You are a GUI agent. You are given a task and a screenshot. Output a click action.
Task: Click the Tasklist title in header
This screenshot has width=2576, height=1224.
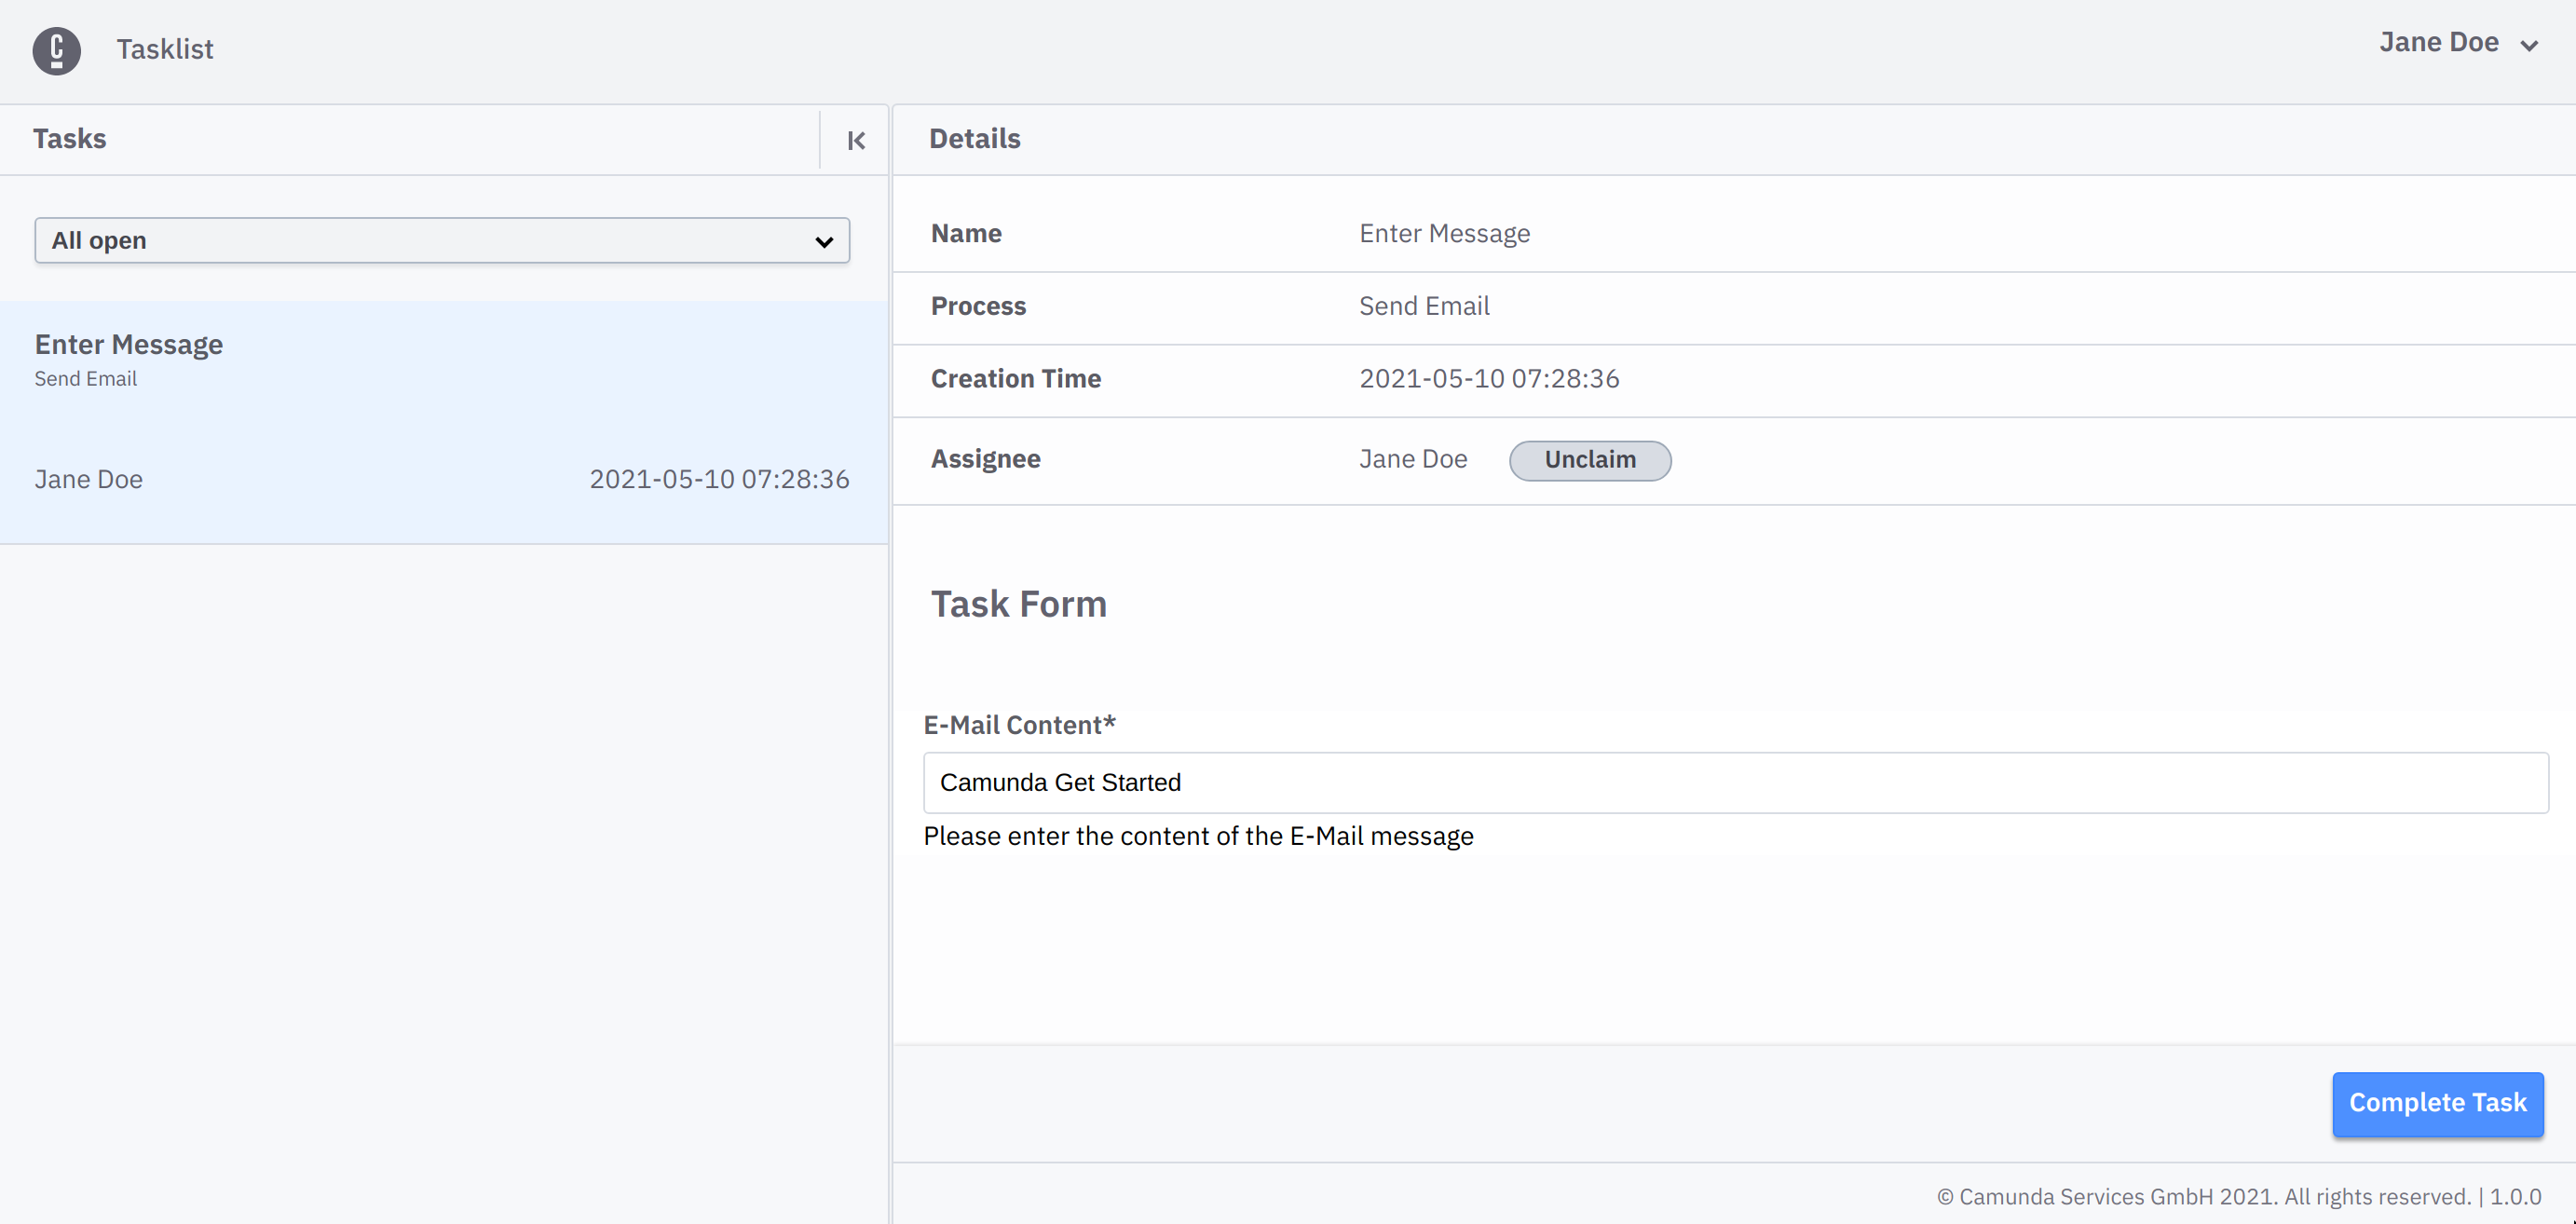165,49
